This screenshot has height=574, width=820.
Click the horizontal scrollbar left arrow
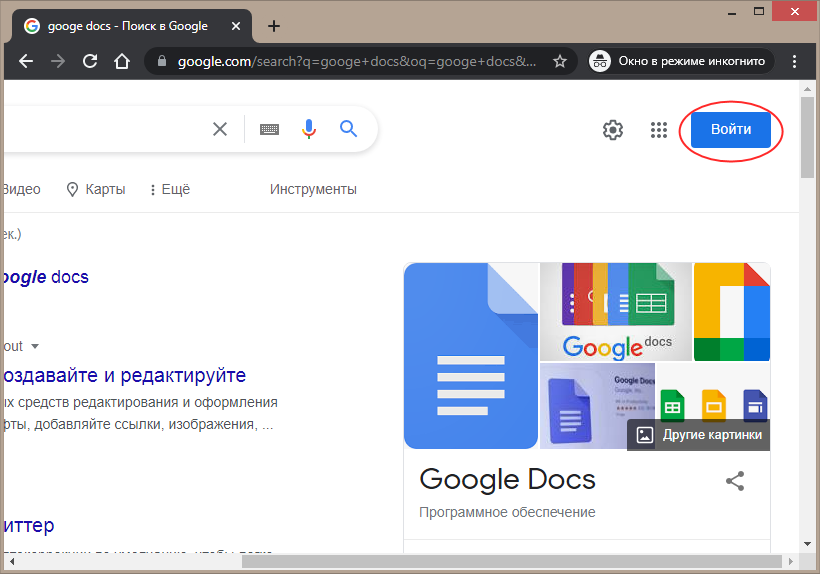pyautogui.click(x=12, y=561)
